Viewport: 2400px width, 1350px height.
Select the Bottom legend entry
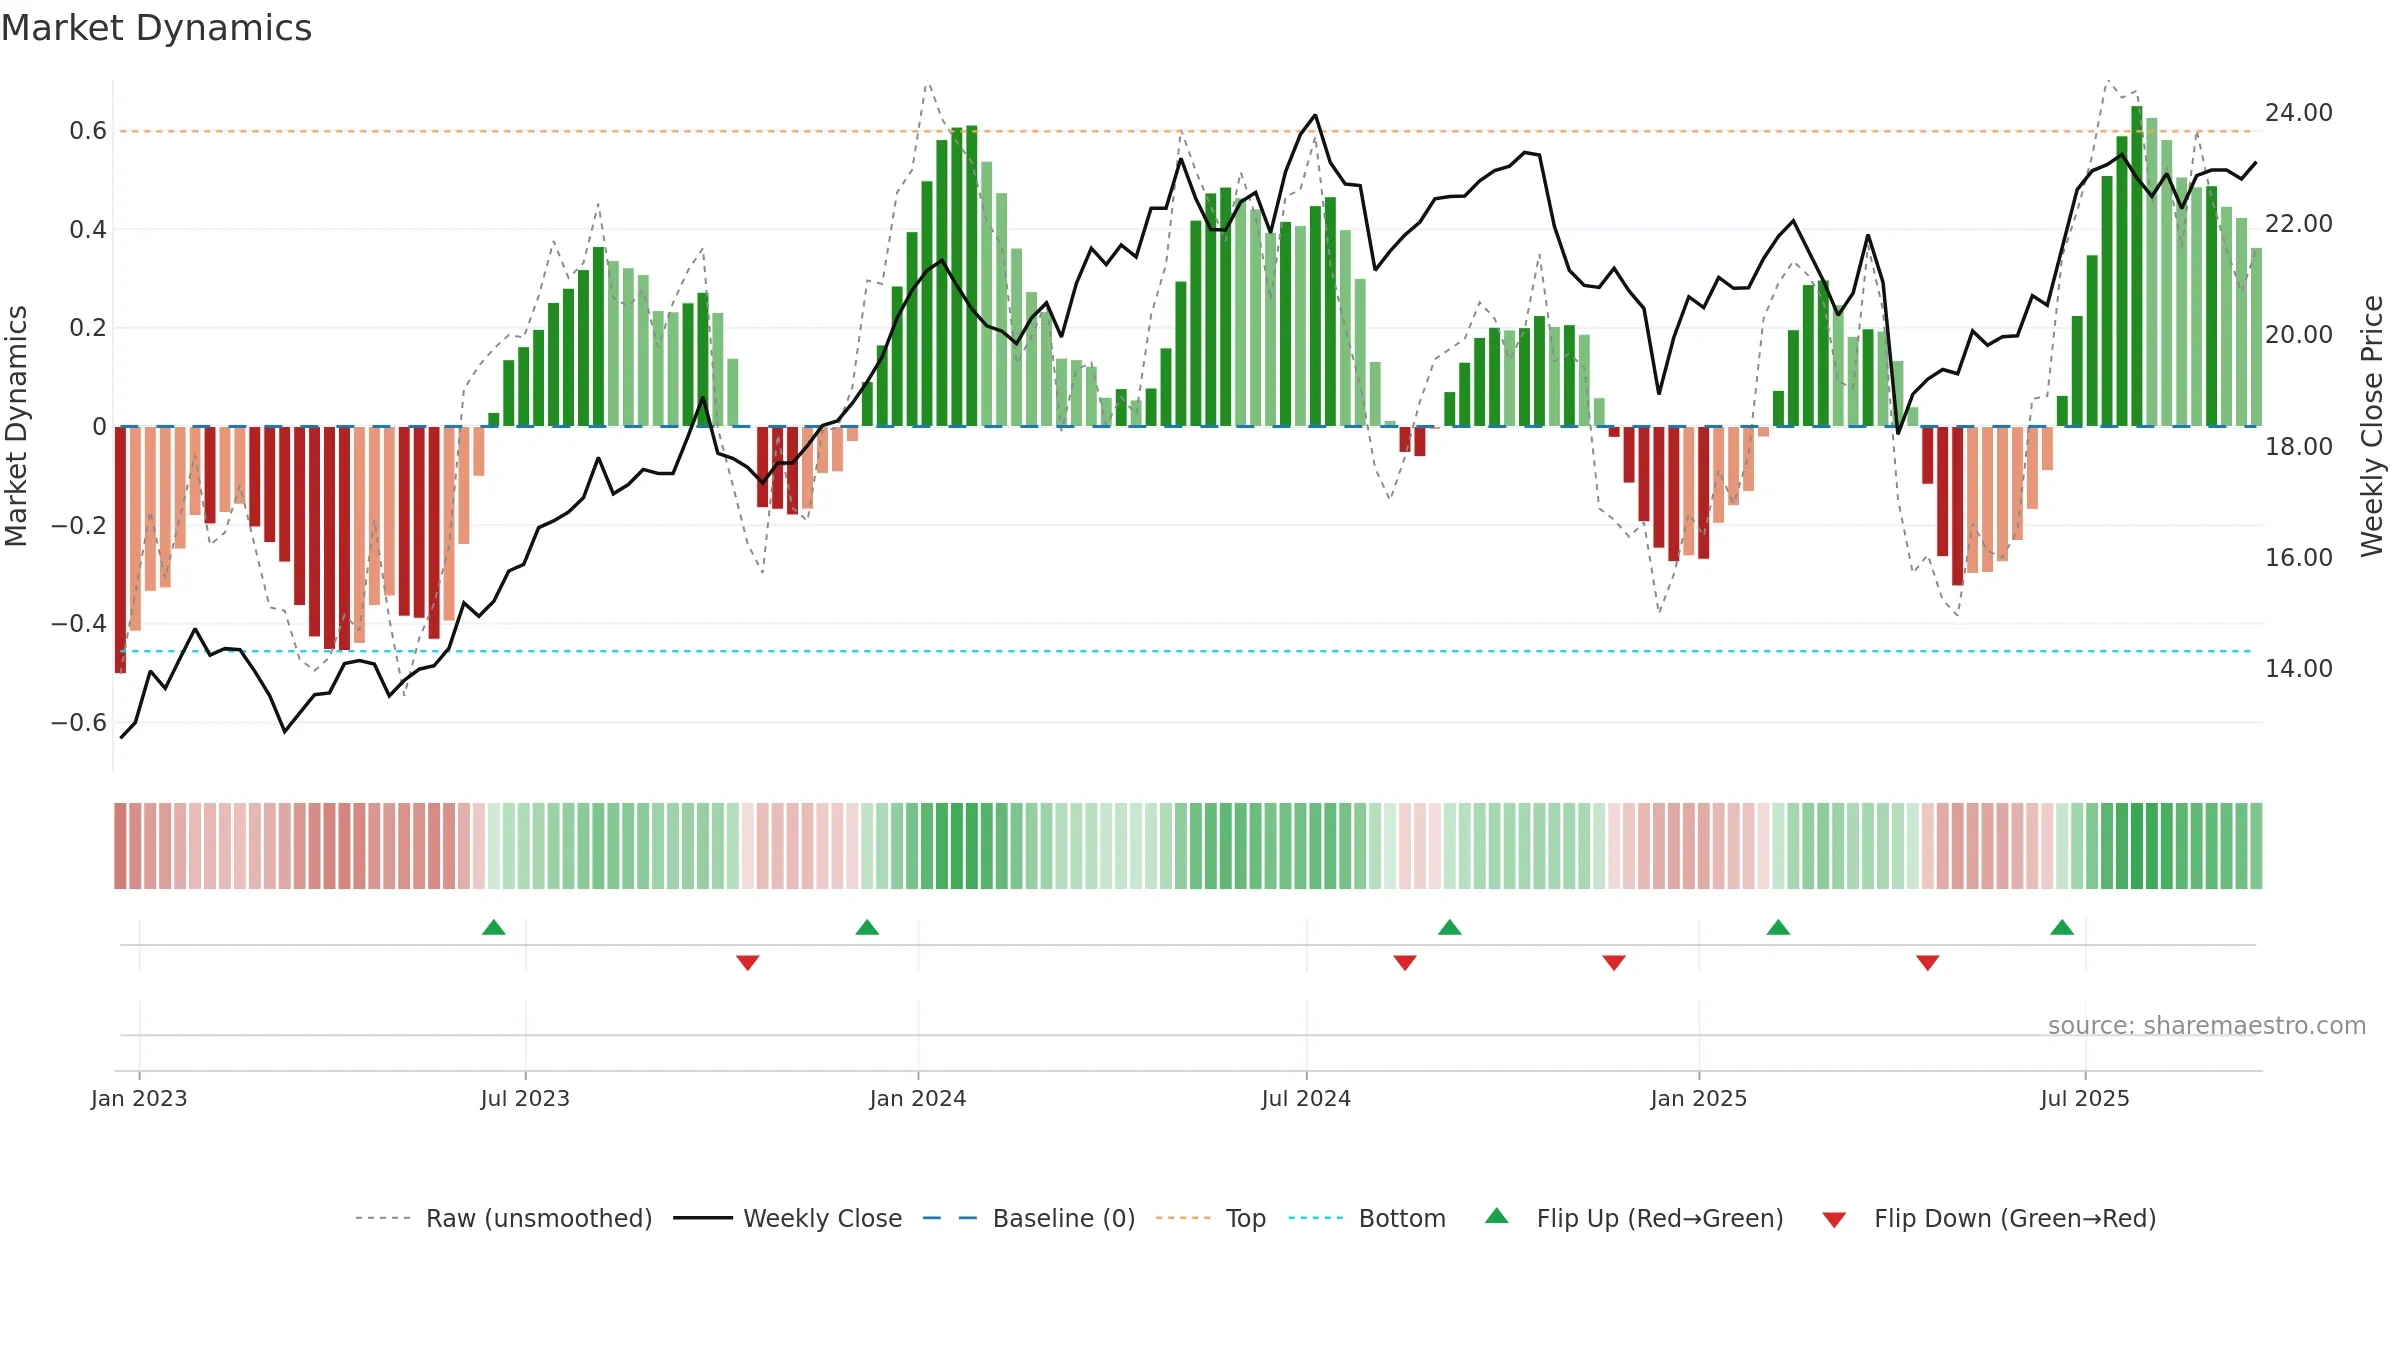coord(1367,1218)
